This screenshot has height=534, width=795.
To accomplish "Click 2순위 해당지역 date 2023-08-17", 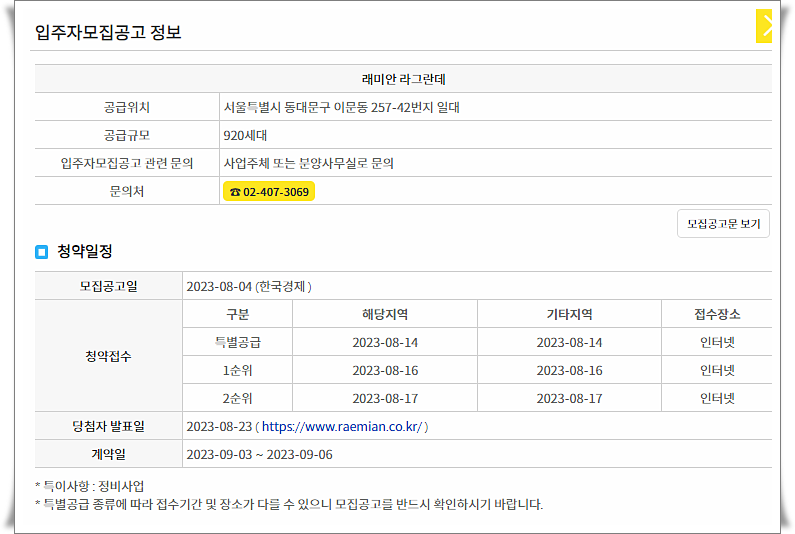I will [x=385, y=399].
